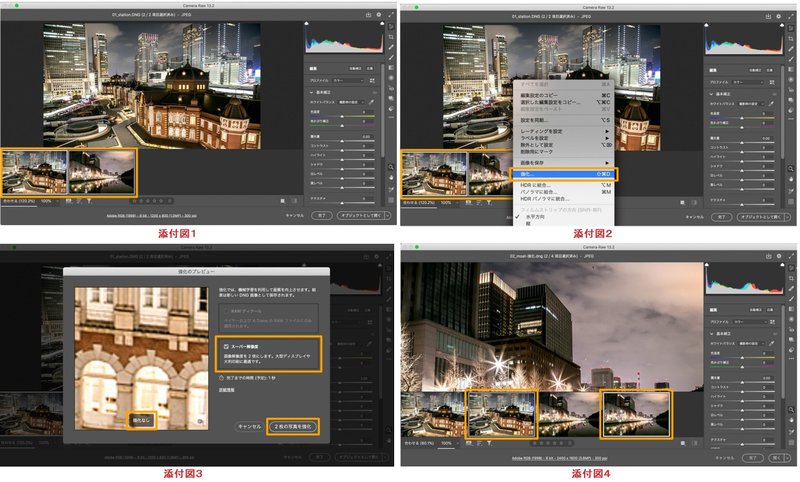
Task: Pick the white balance eyedropper in figure 1 window
Action: [371, 102]
